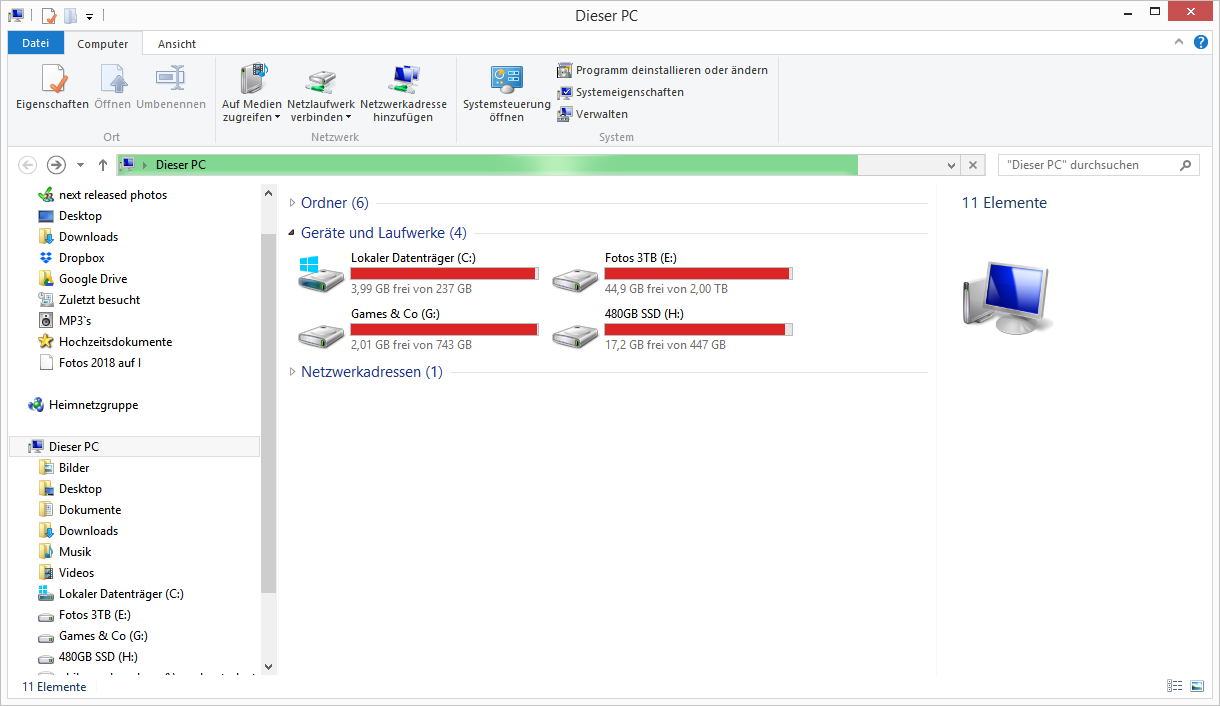Click the Forward navigation arrow
Image resolution: width=1220 pixels, height=706 pixels.
[57, 165]
